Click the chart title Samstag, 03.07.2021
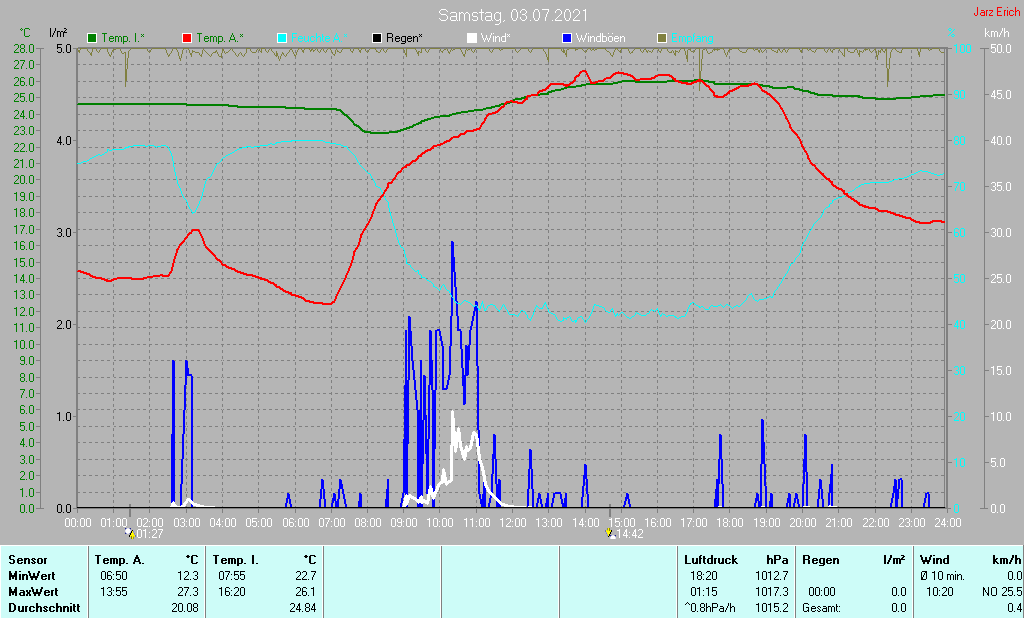The image size is (1024, 618). tap(513, 15)
